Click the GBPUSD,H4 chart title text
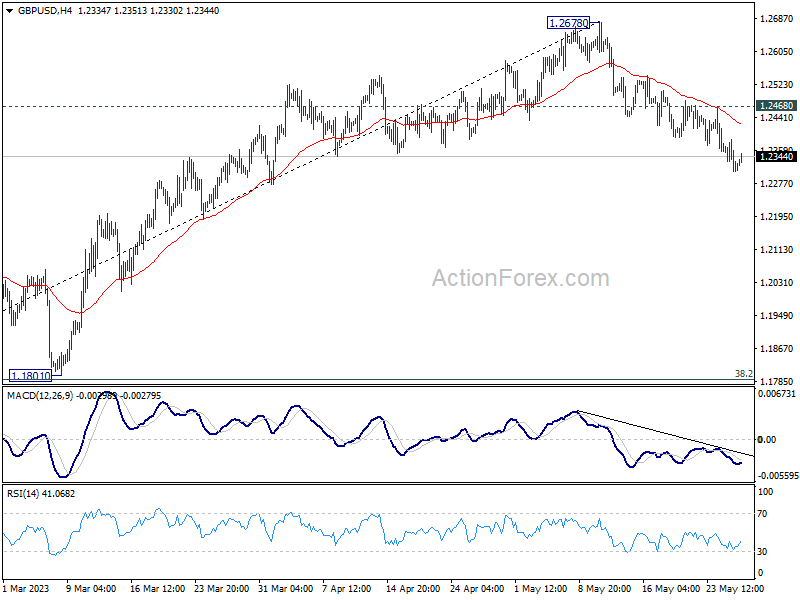The width and height of the screenshot is (800, 600). click(x=45, y=11)
